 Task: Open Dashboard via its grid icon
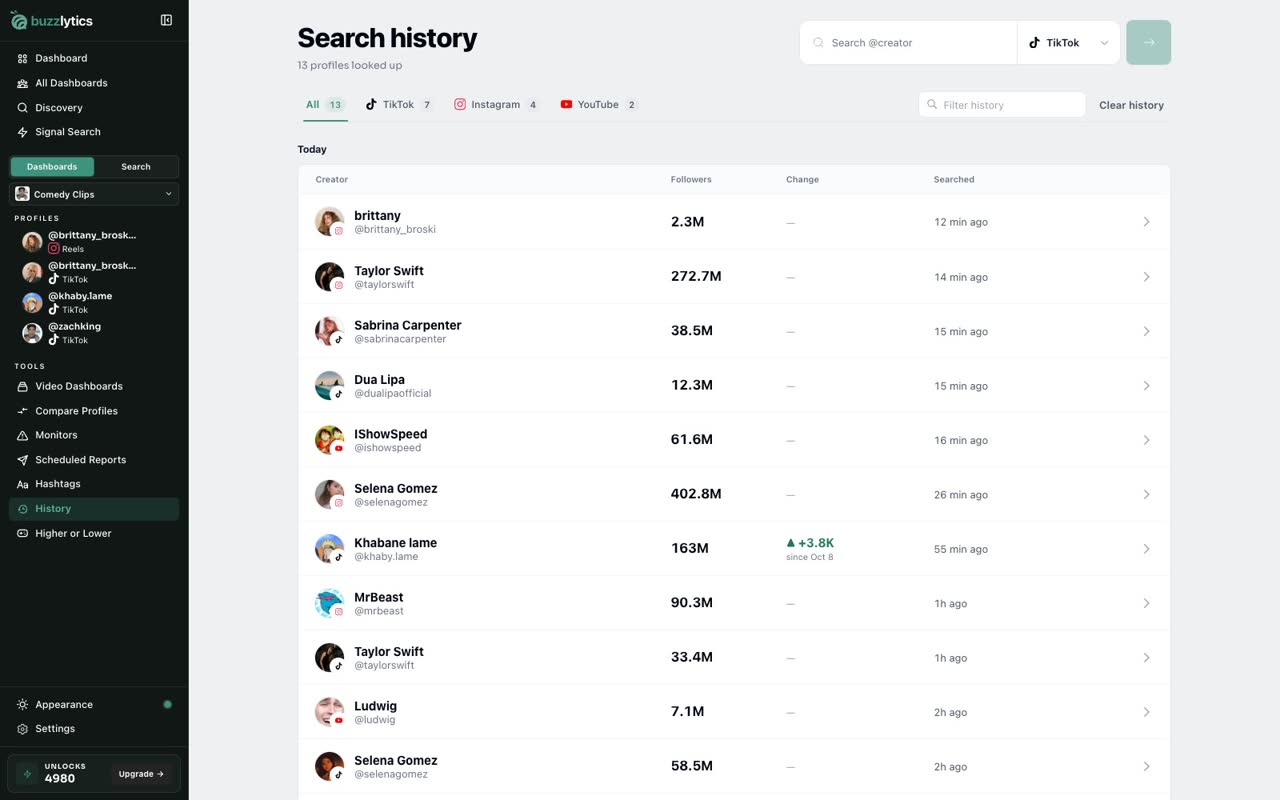point(22,58)
